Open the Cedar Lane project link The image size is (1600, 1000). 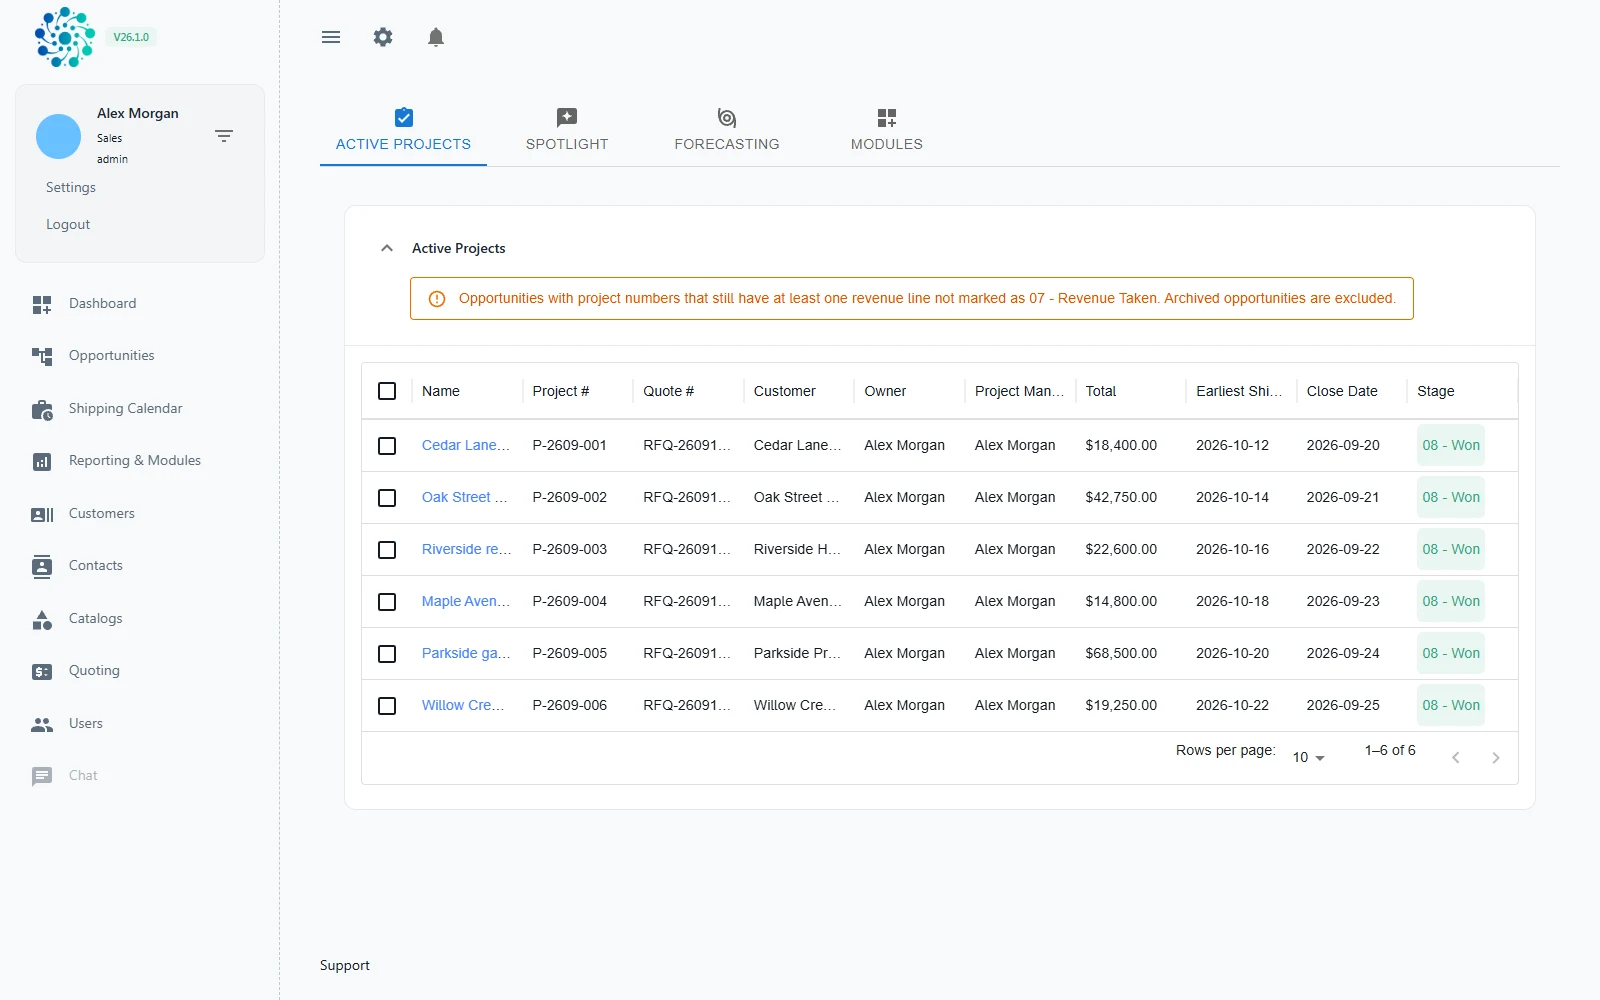coord(465,445)
